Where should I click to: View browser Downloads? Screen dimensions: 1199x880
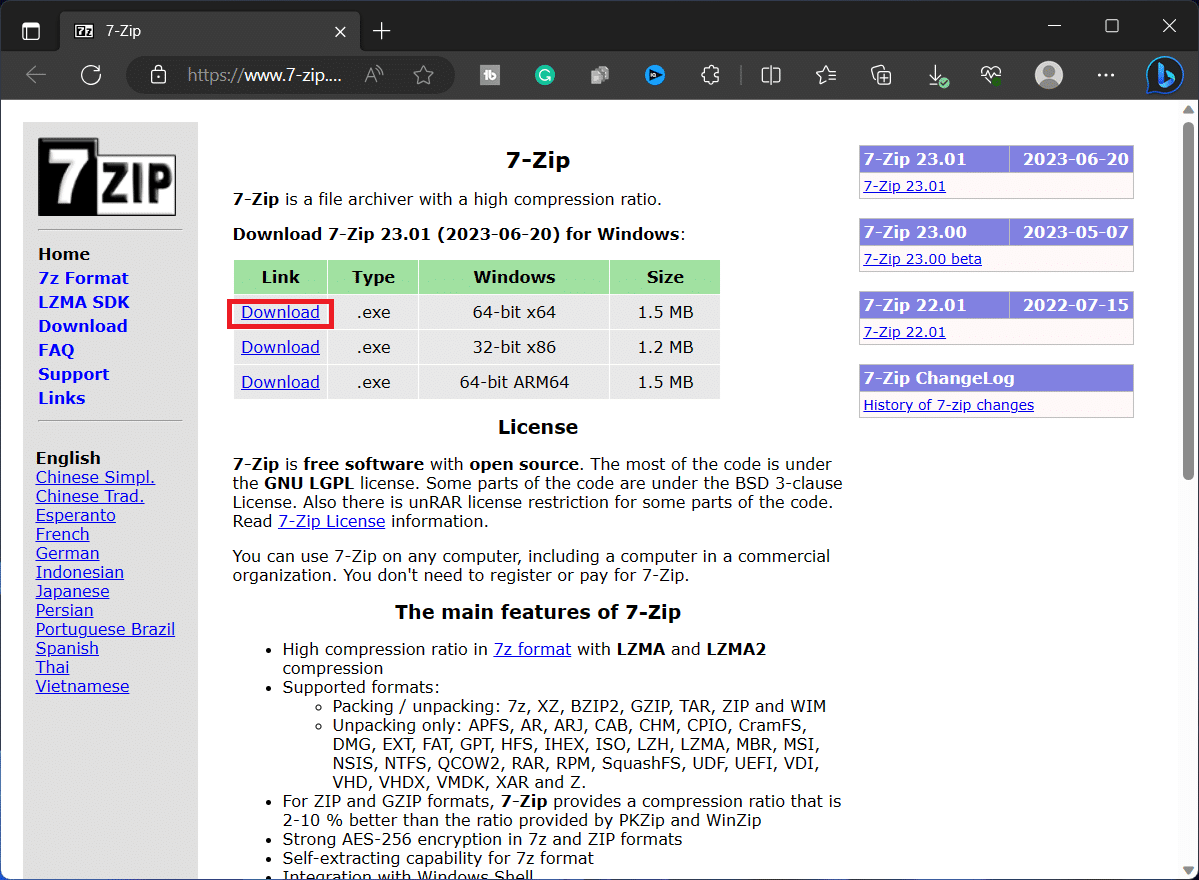click(937, 75)
